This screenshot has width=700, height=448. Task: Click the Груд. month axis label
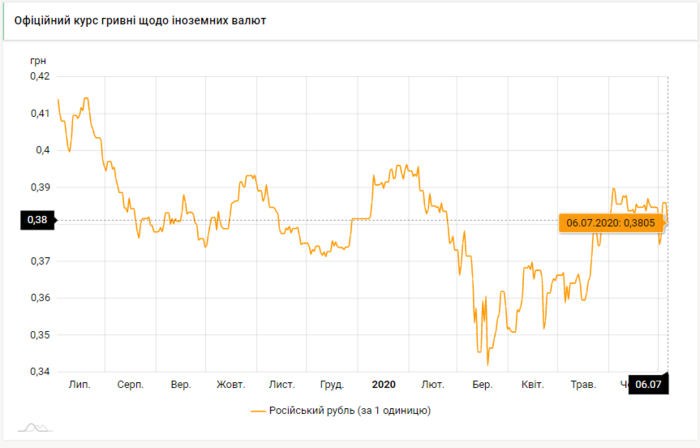tap(333, 384)
